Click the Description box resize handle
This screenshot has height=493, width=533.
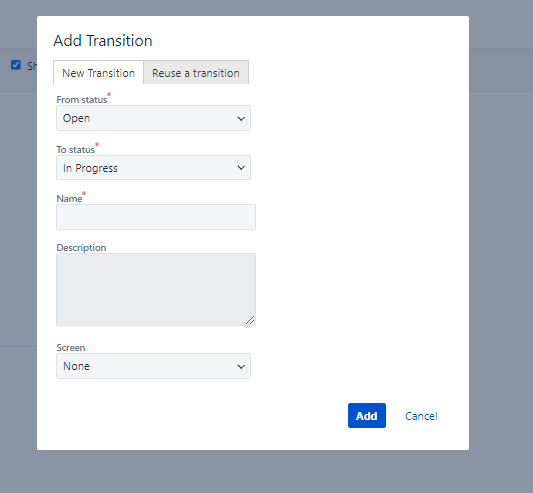pos(250,320)
